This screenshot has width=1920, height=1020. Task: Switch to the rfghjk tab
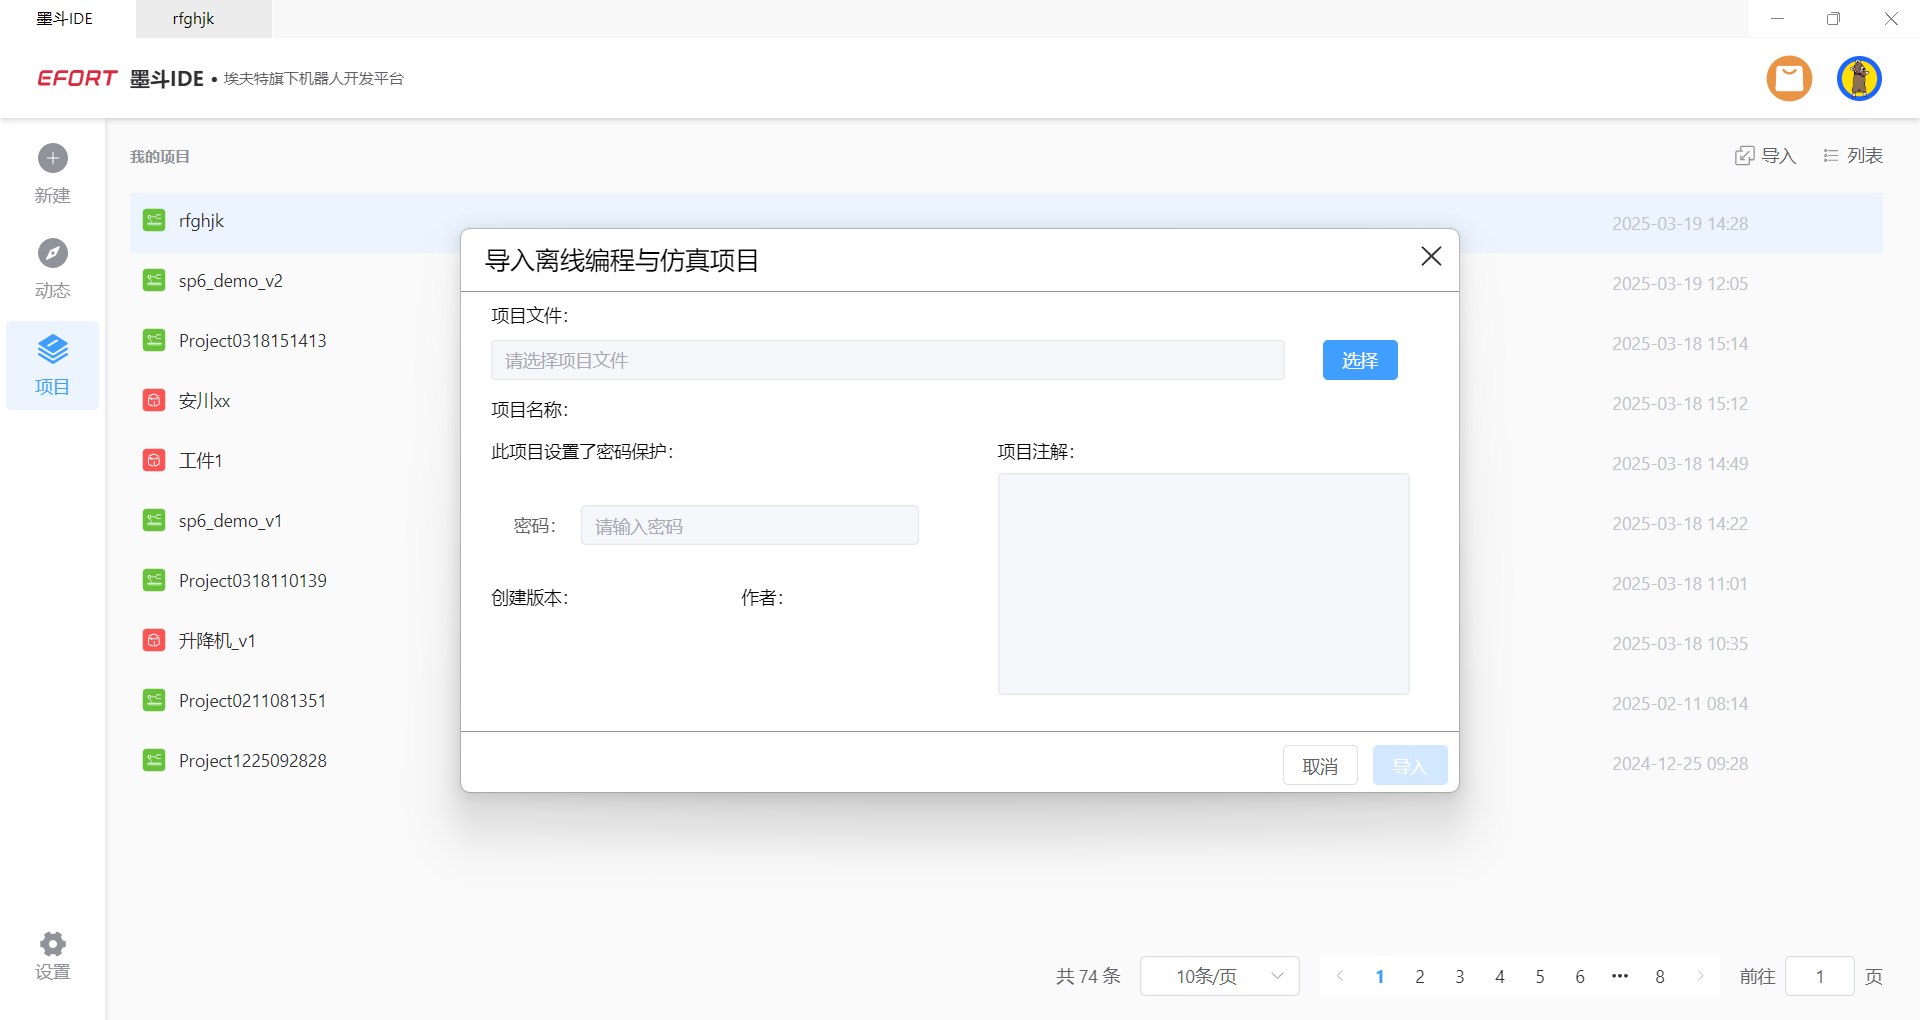pos(194,19)
